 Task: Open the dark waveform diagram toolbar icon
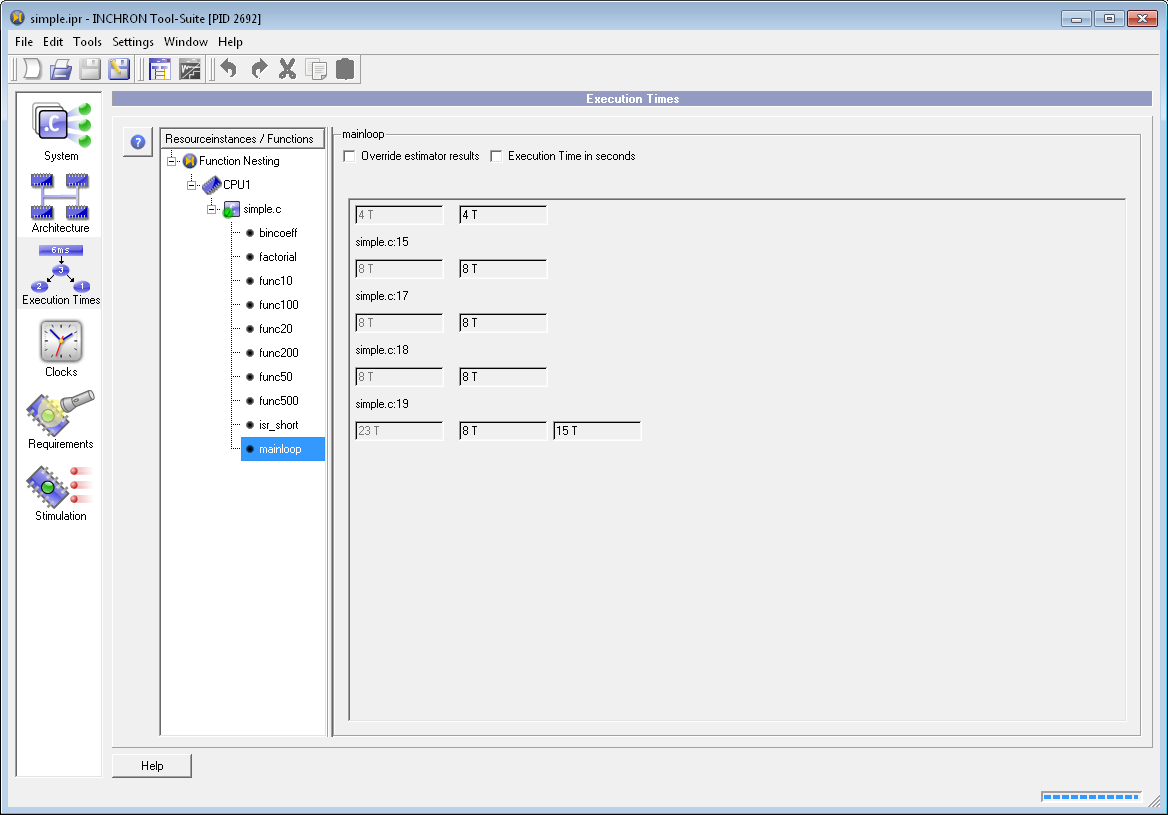point(190,69)
